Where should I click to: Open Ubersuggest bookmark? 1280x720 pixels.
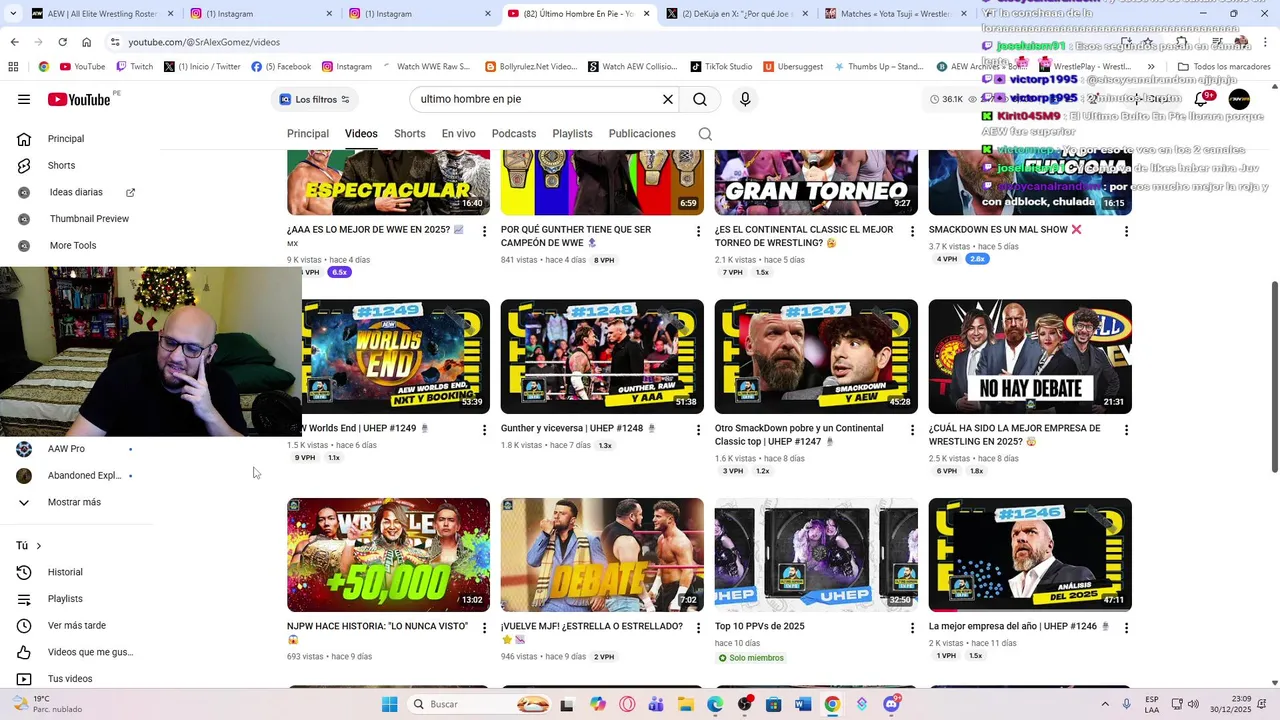pyautogui.click(x=793, y=67)
